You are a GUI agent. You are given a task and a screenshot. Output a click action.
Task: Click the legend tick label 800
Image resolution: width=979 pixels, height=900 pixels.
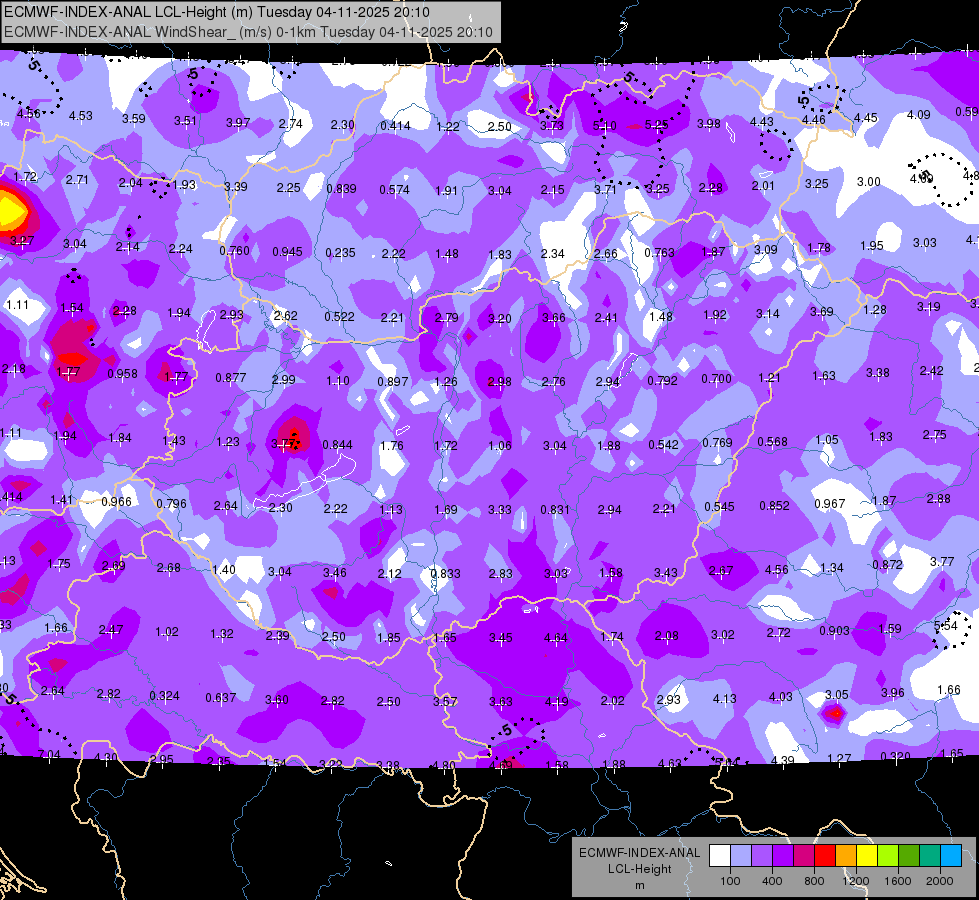pos(814,881)
